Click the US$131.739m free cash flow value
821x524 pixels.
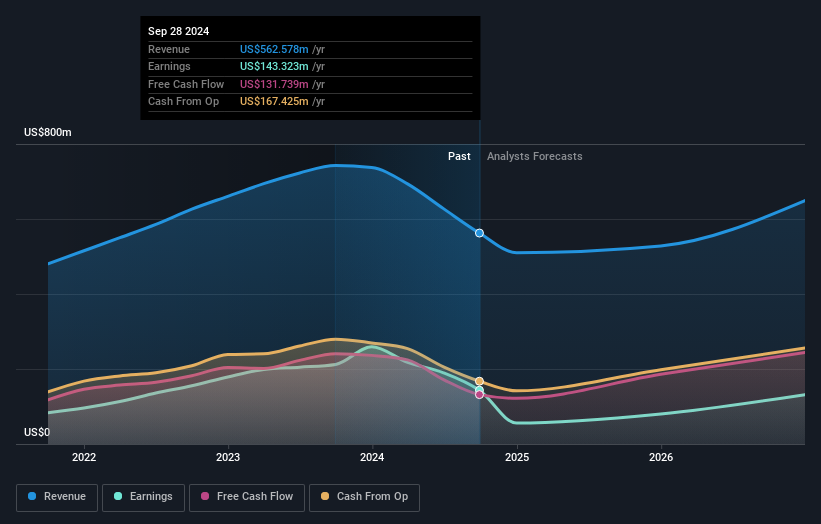274,84
